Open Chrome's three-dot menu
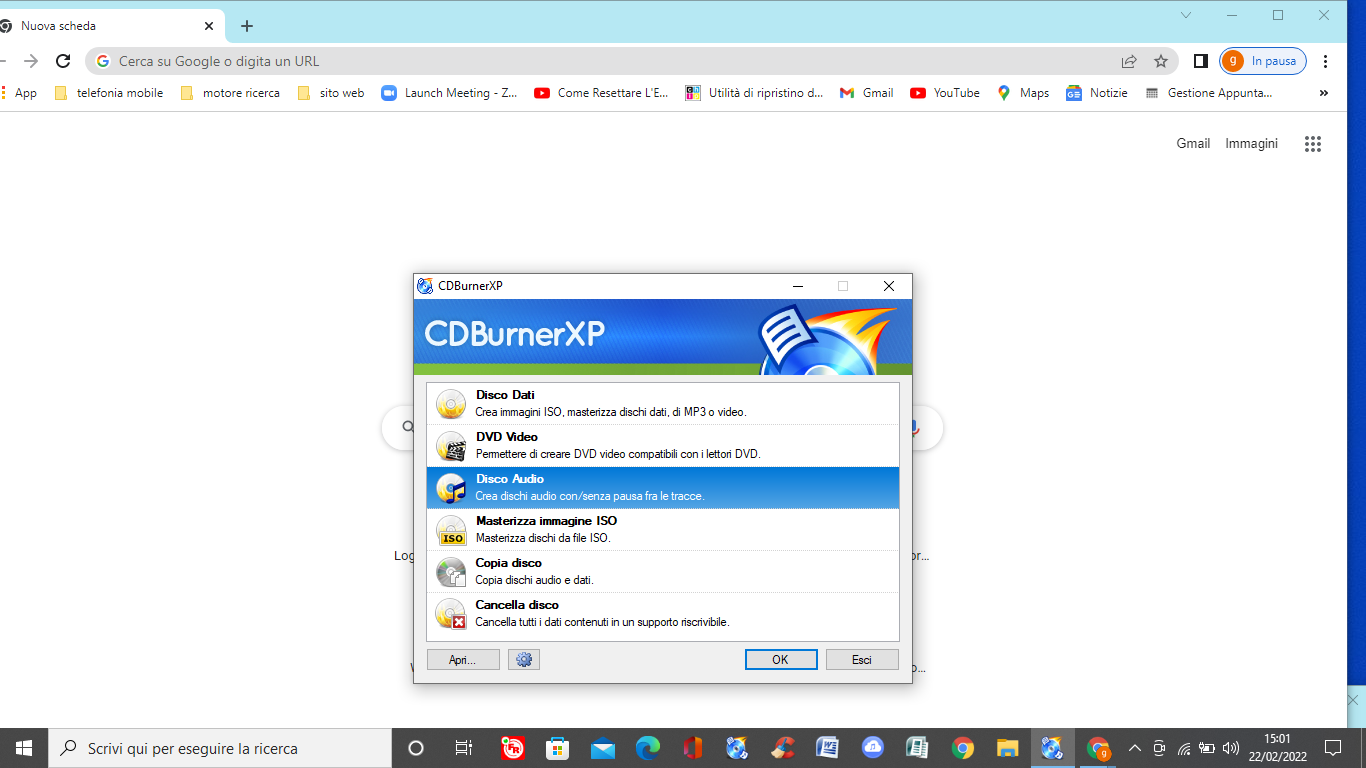The height and width of the screenshot is (768, 1366). [x=1326, y=61]
